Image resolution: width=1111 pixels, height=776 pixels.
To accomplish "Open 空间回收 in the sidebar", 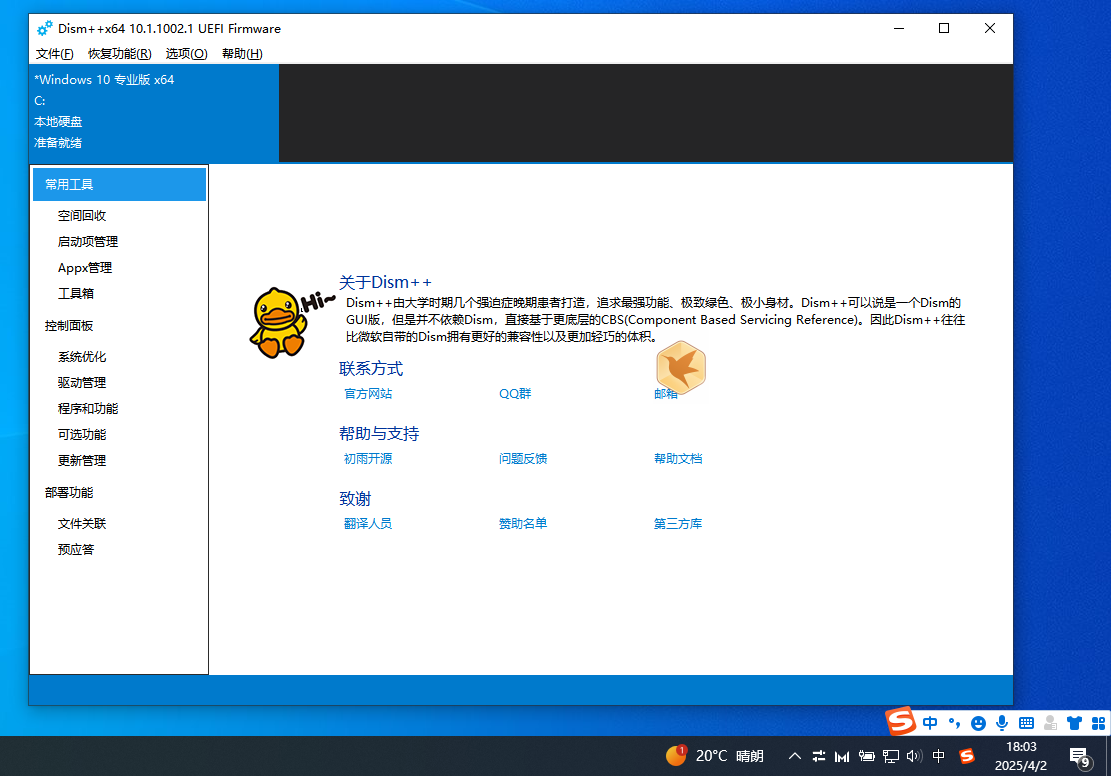I will [x=82, y=215].
